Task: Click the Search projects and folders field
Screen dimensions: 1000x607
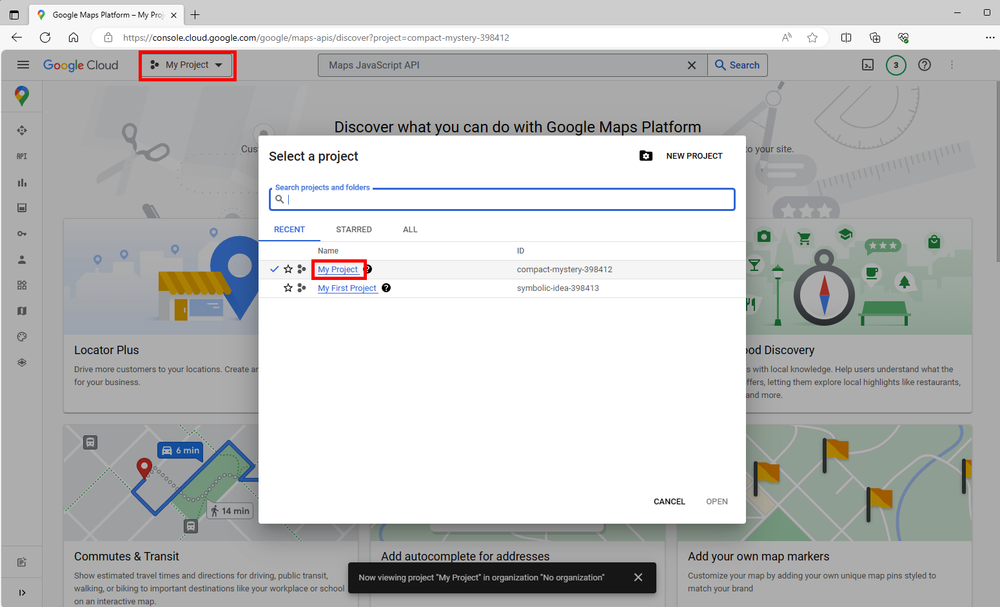Action: (502, 199)
